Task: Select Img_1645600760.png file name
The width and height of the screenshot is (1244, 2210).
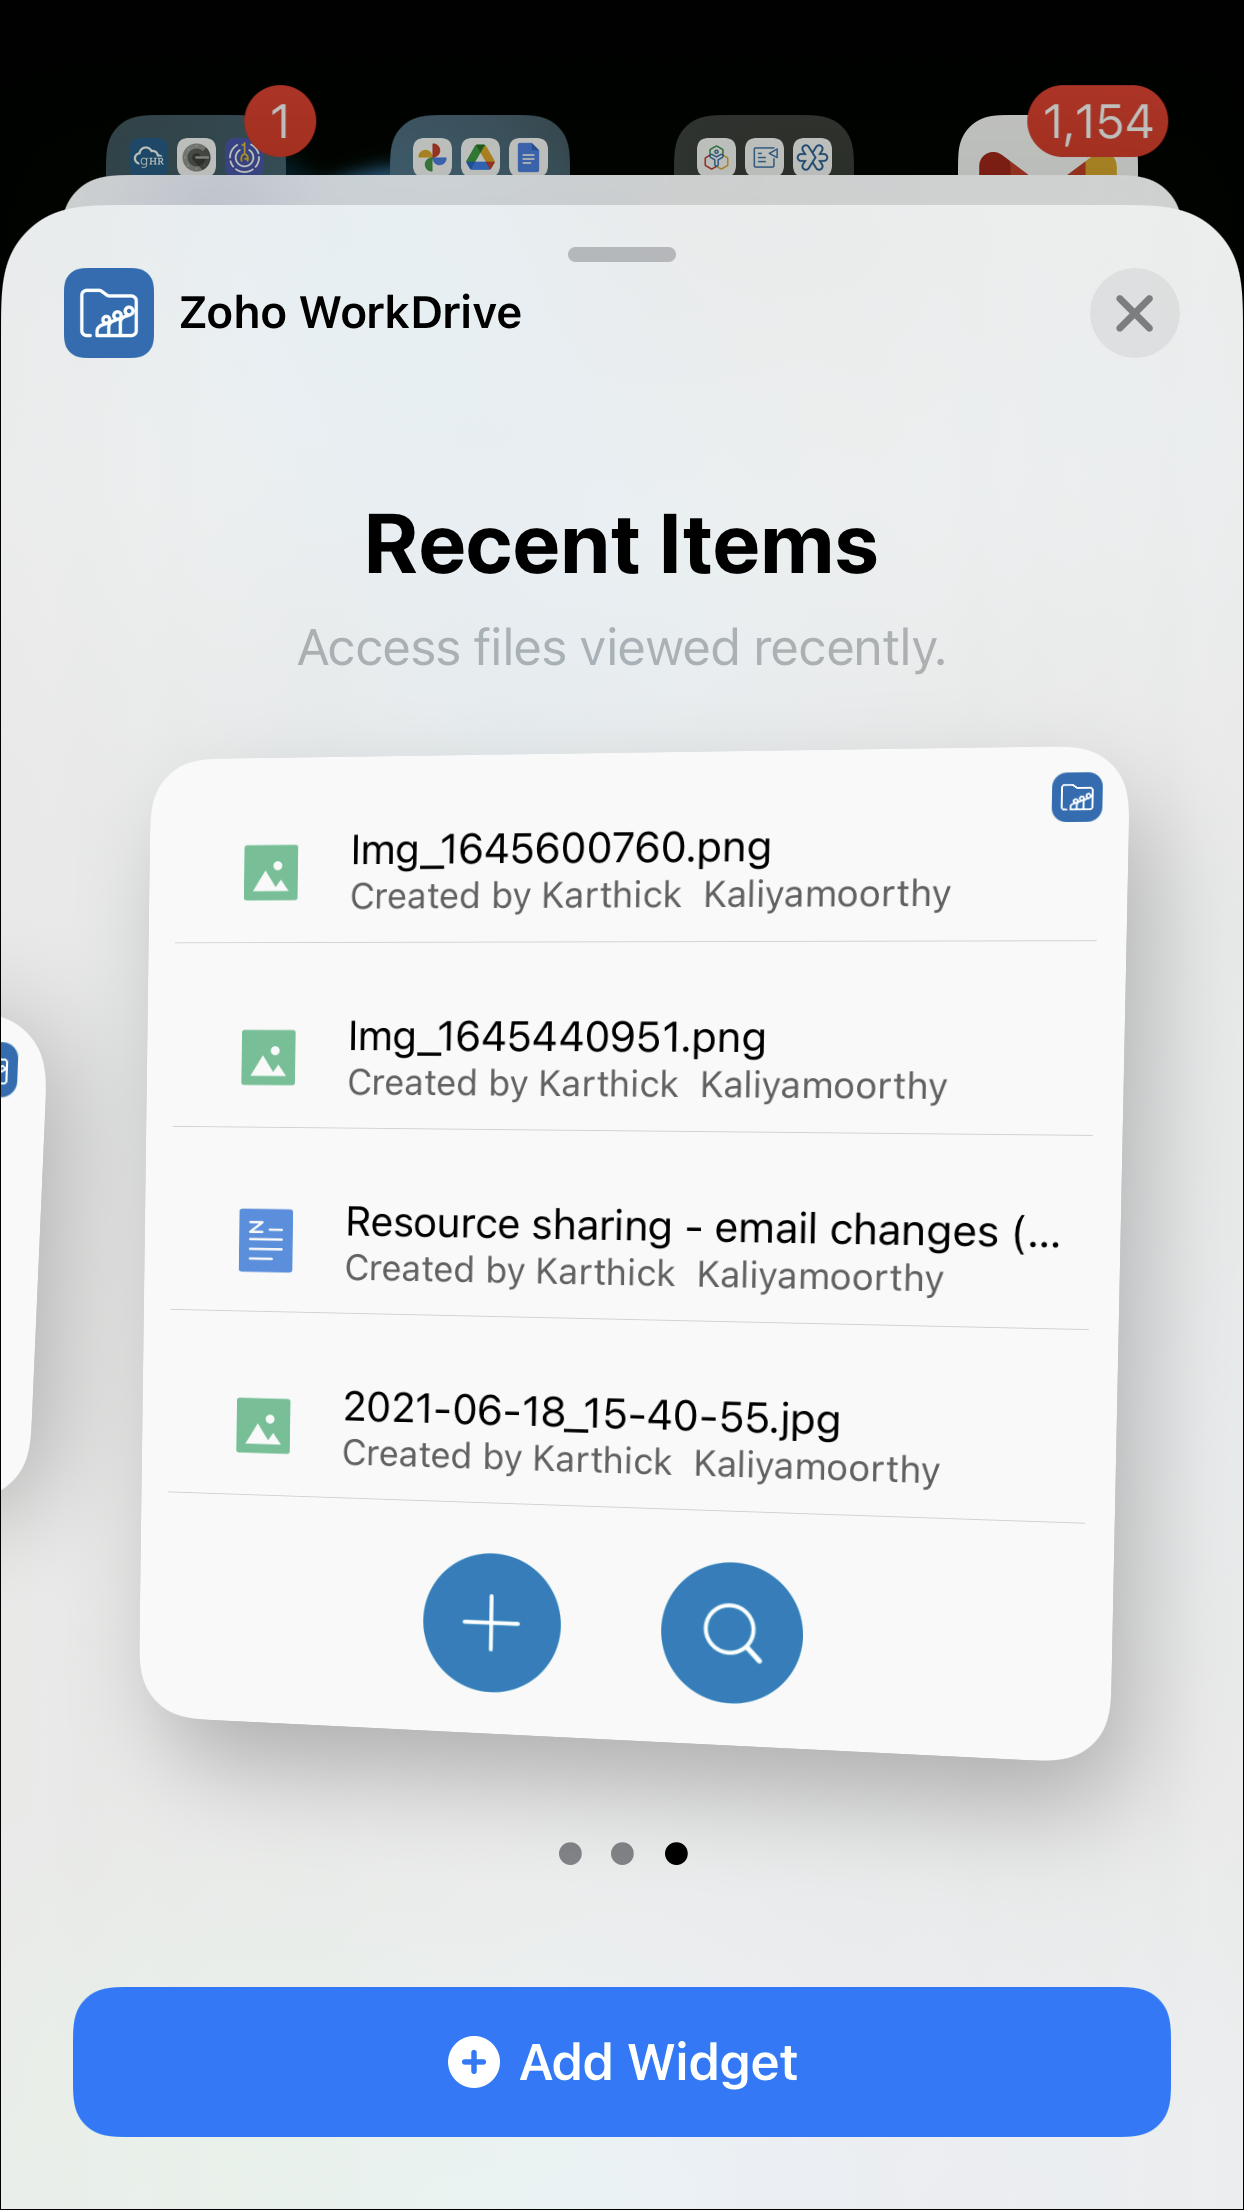Action: coord(561,849)
